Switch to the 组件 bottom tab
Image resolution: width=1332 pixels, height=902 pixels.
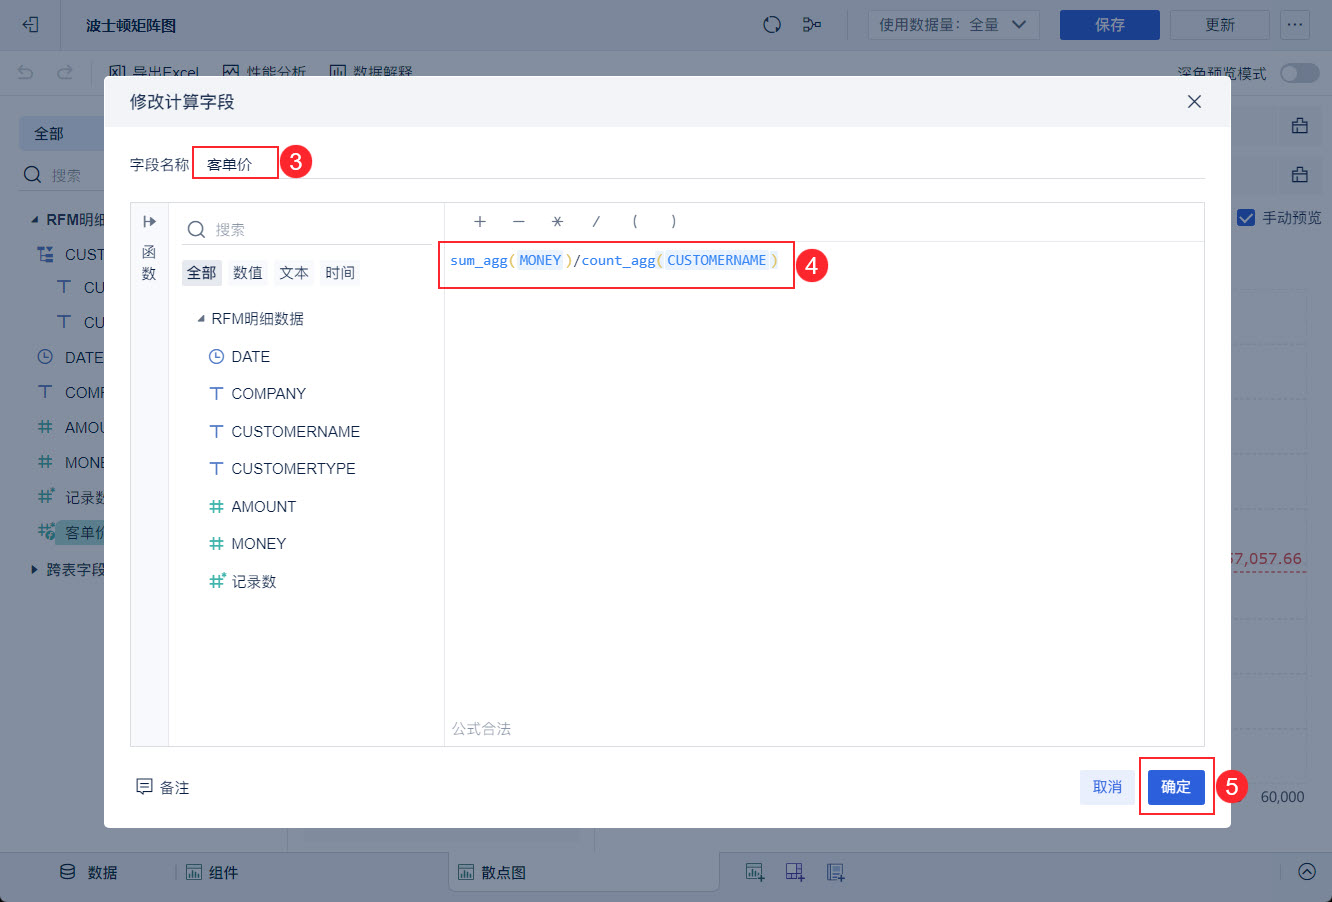tap(212, 872)
